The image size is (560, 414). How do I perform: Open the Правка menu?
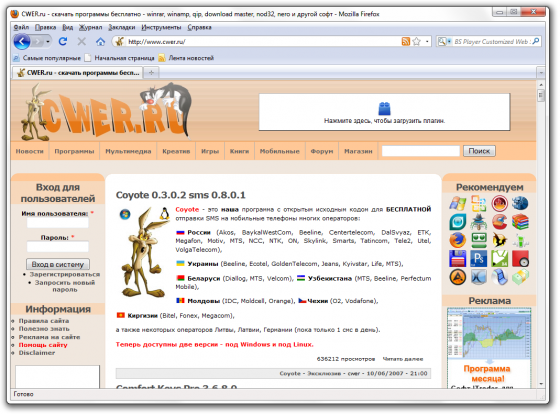point(45,27)
